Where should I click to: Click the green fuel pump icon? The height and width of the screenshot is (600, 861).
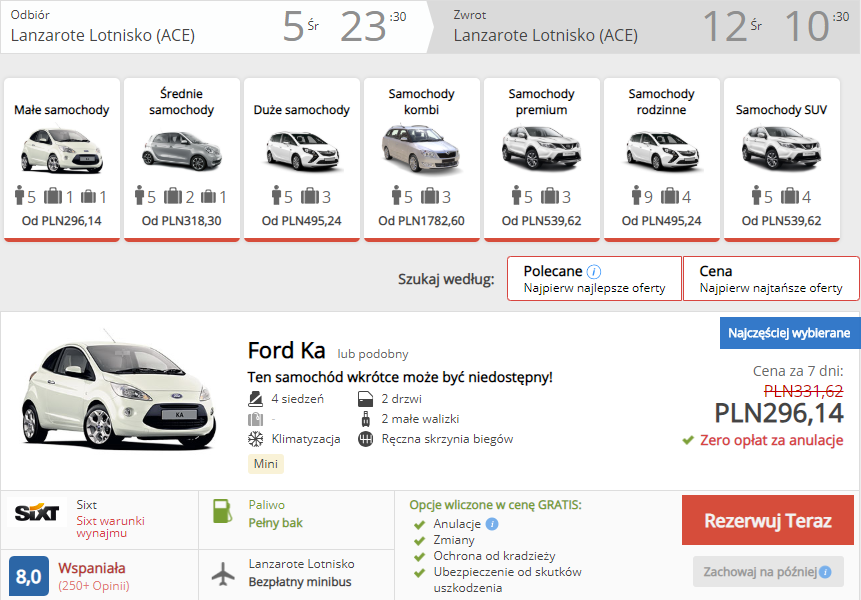(x=223, y=511)
